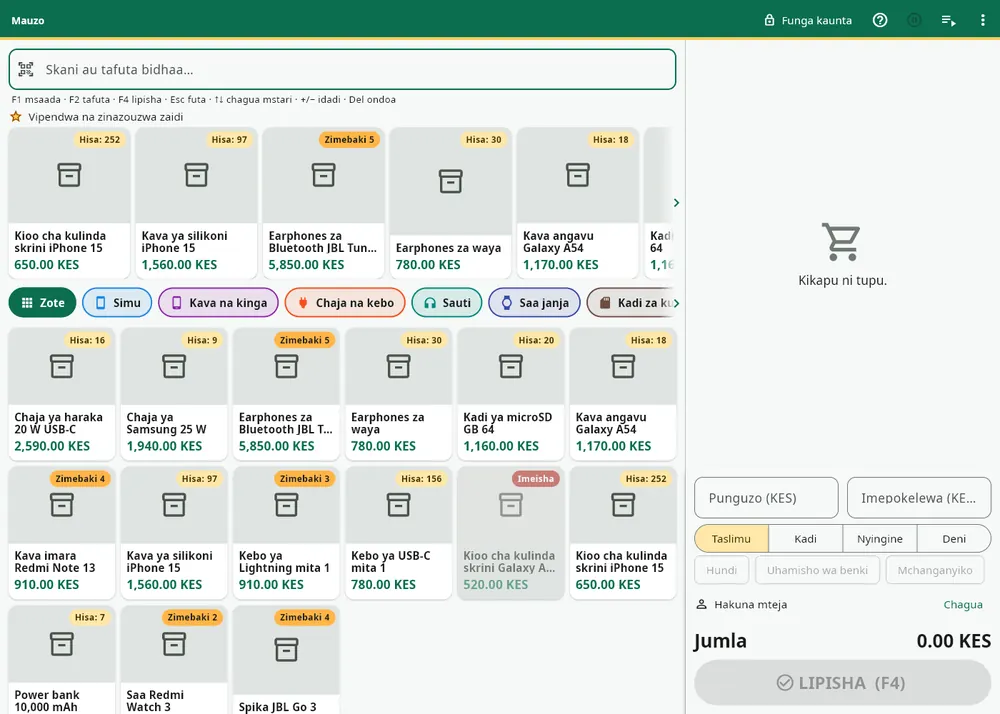
Task: Toggle the Hundi payment chip
Action: (x=721, y=570)
